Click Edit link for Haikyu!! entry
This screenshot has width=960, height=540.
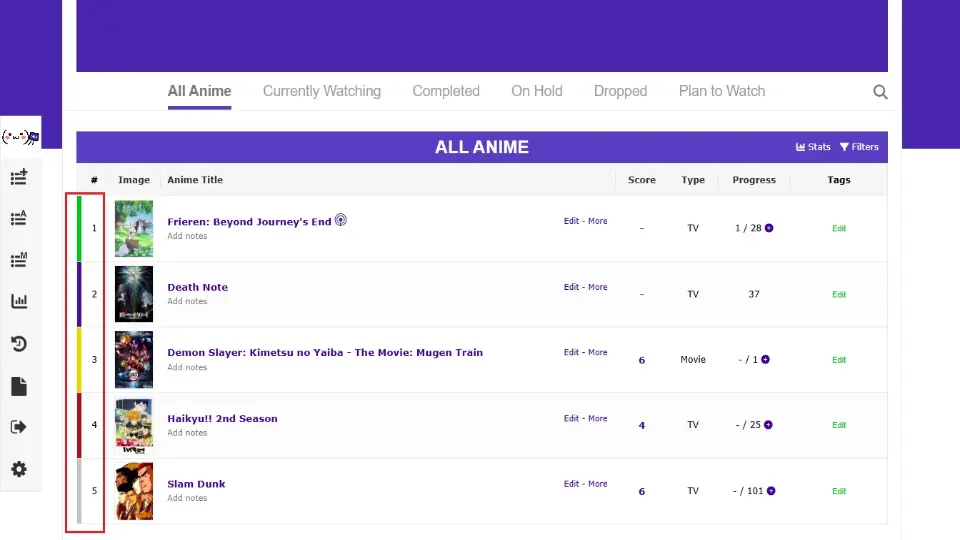point(571,418)
